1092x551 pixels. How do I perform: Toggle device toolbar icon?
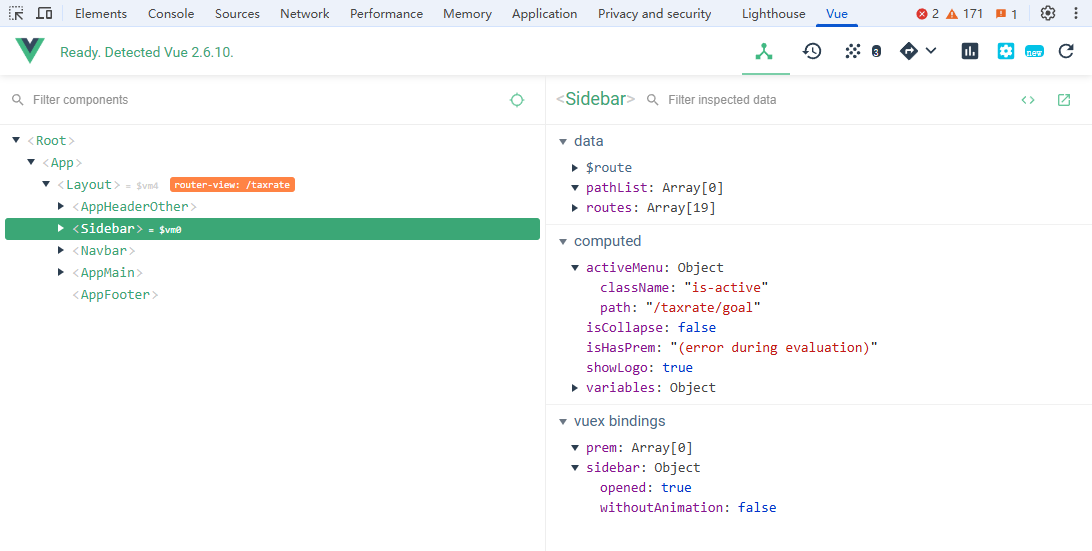[x=44, y=13]
